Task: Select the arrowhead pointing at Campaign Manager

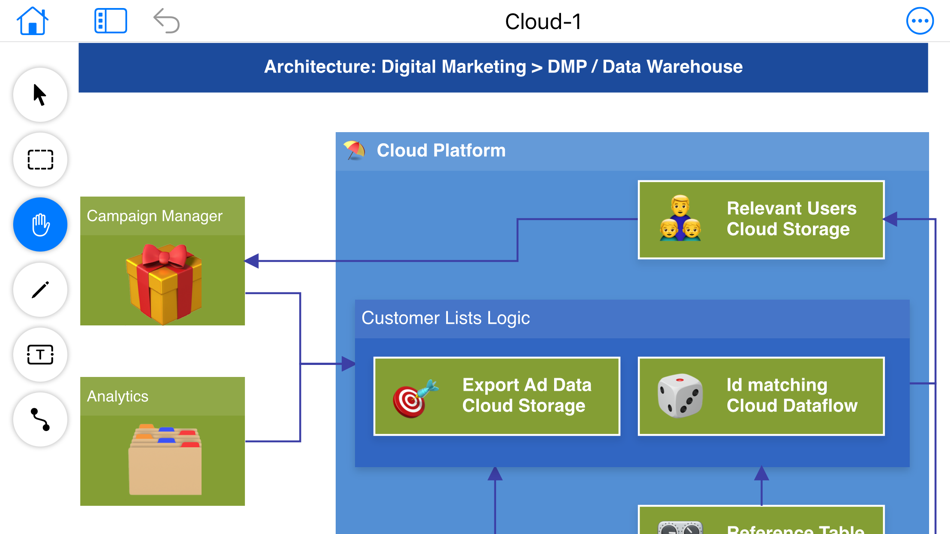Action: click(251, 261)
